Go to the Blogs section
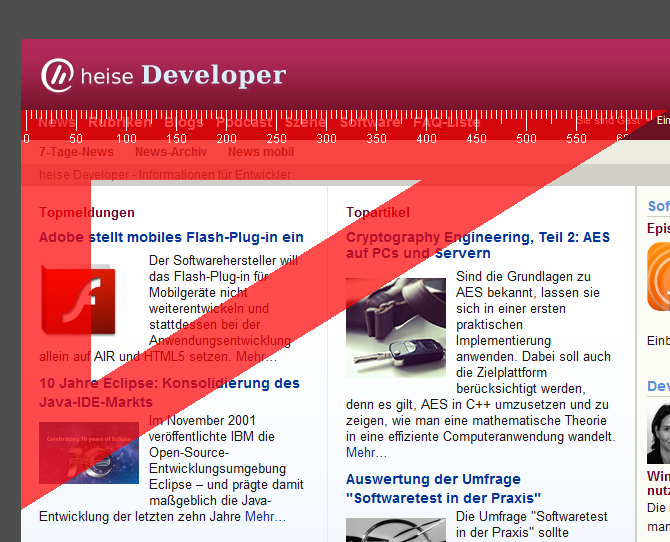 tap(184, 122)
